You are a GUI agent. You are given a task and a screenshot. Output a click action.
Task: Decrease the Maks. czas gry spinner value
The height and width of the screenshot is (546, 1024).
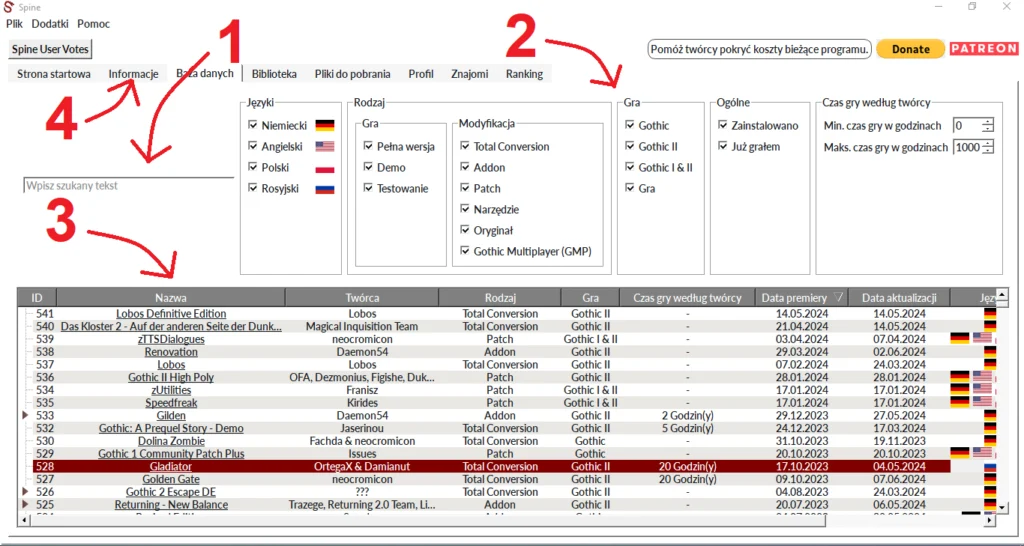[987, 151]
